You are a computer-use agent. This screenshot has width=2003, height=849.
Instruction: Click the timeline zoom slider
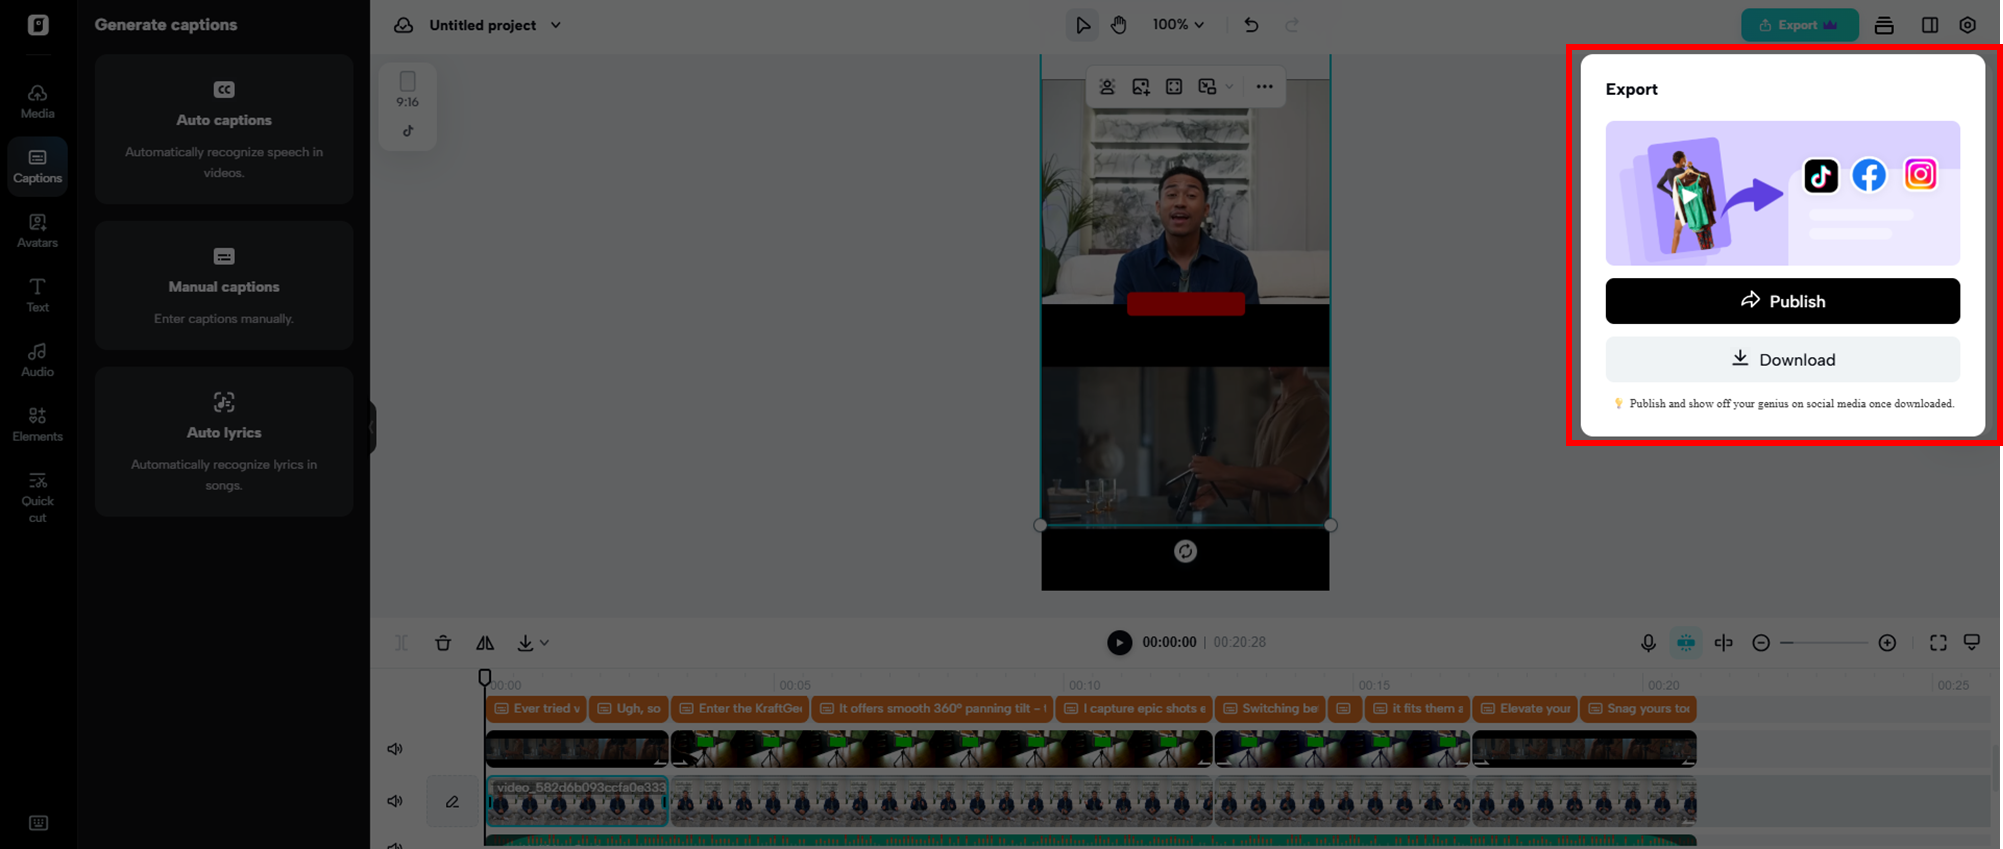[1824, 643]
